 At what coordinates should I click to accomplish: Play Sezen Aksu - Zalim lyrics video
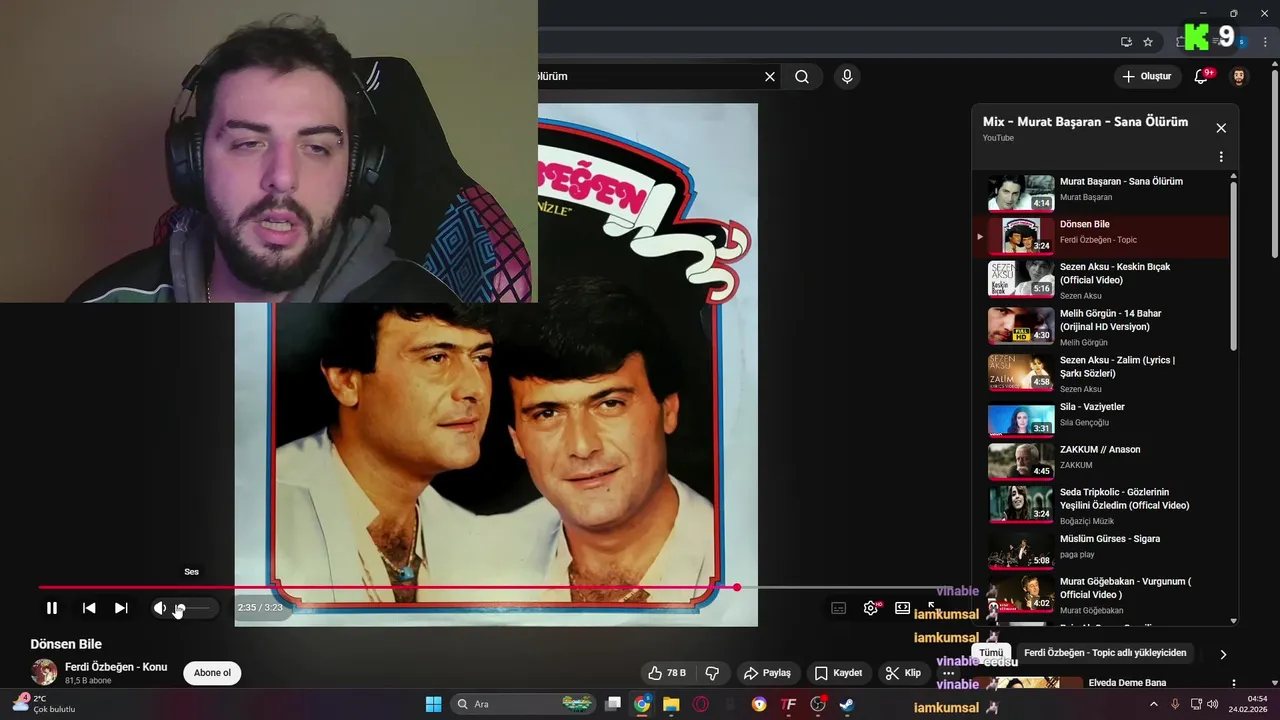1099,373
